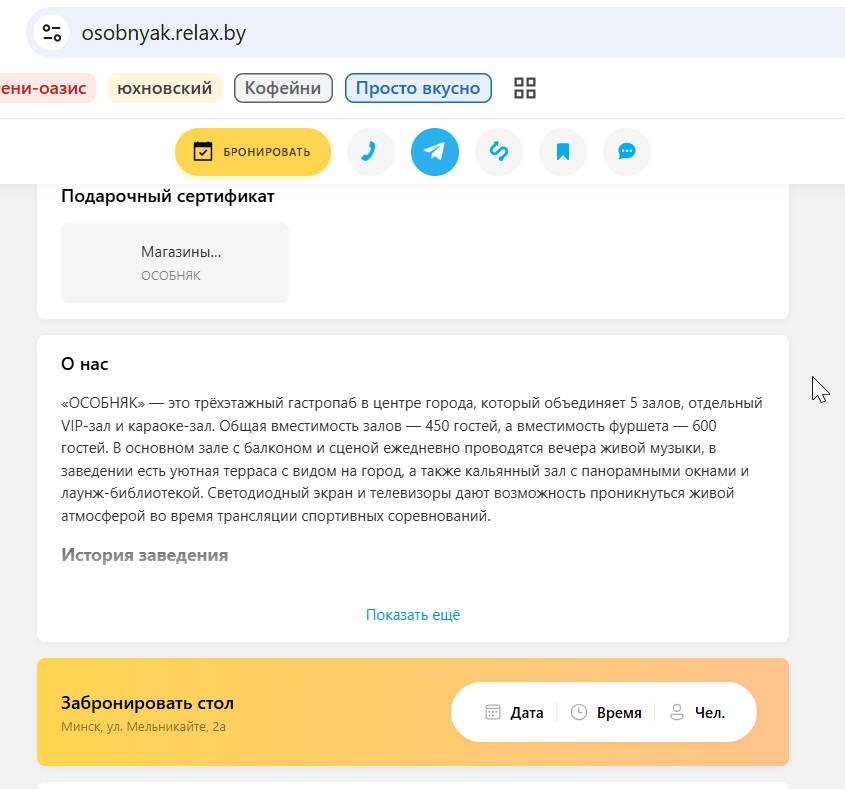Click the yellow БРОНИРОВАТЬ button
This screenshot has height=789, width=845.
253,152
